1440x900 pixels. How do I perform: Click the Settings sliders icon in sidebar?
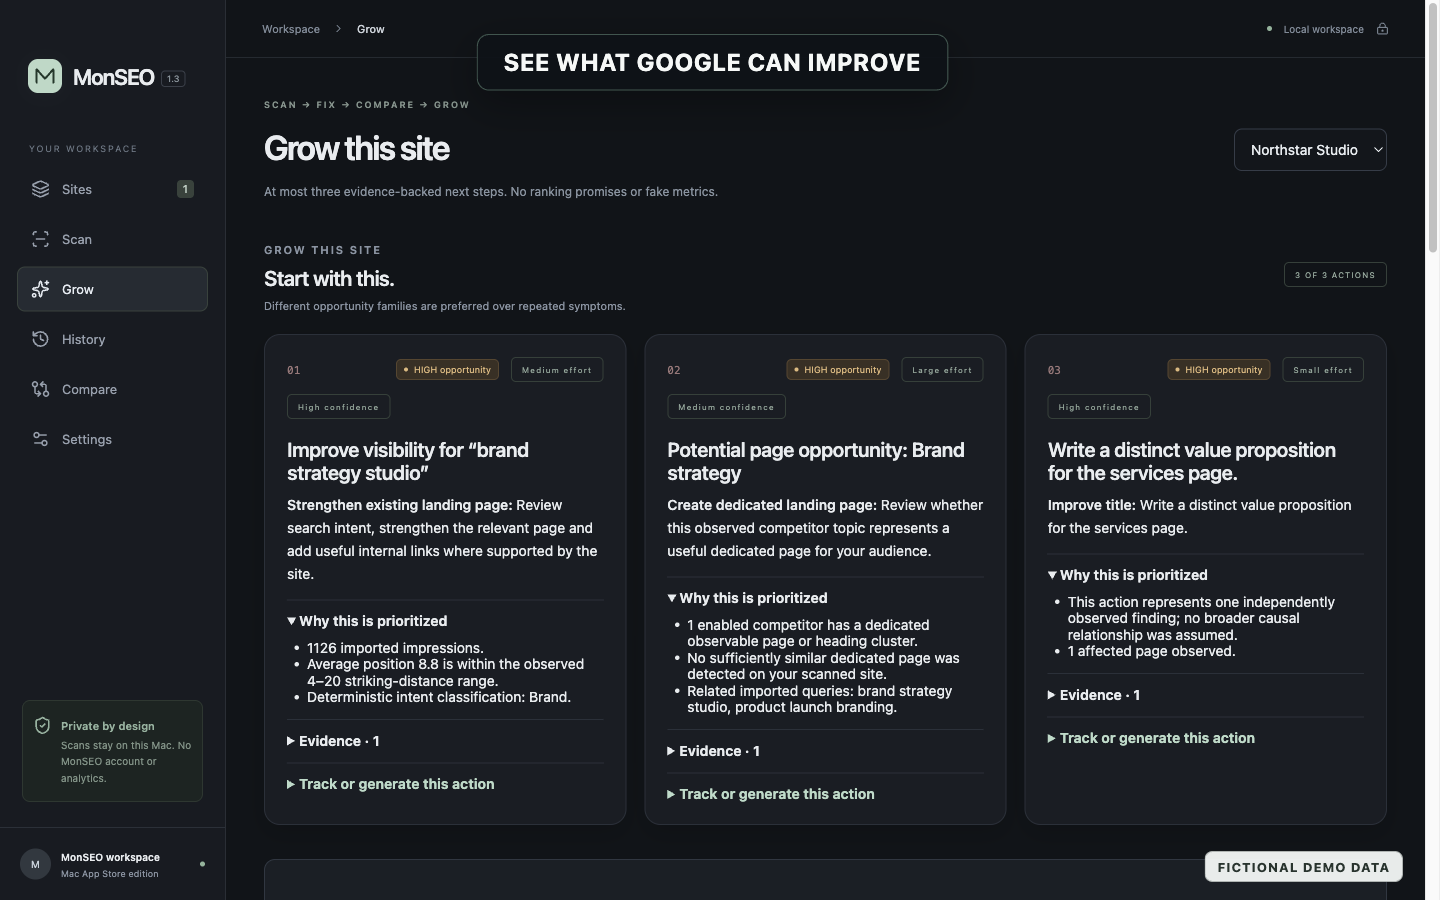40,439
